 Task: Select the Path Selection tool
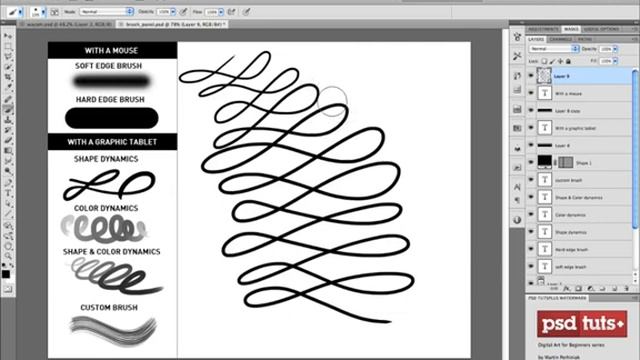pos(8,203)
